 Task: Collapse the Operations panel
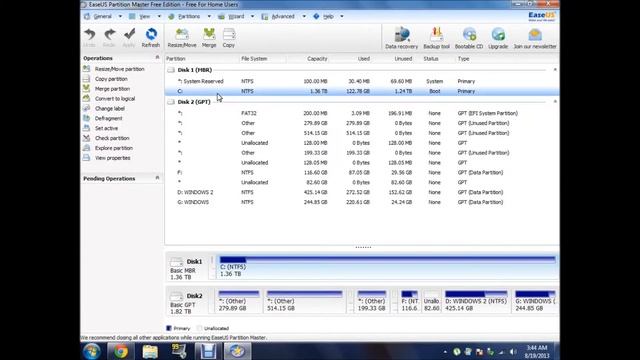[157, 58]
